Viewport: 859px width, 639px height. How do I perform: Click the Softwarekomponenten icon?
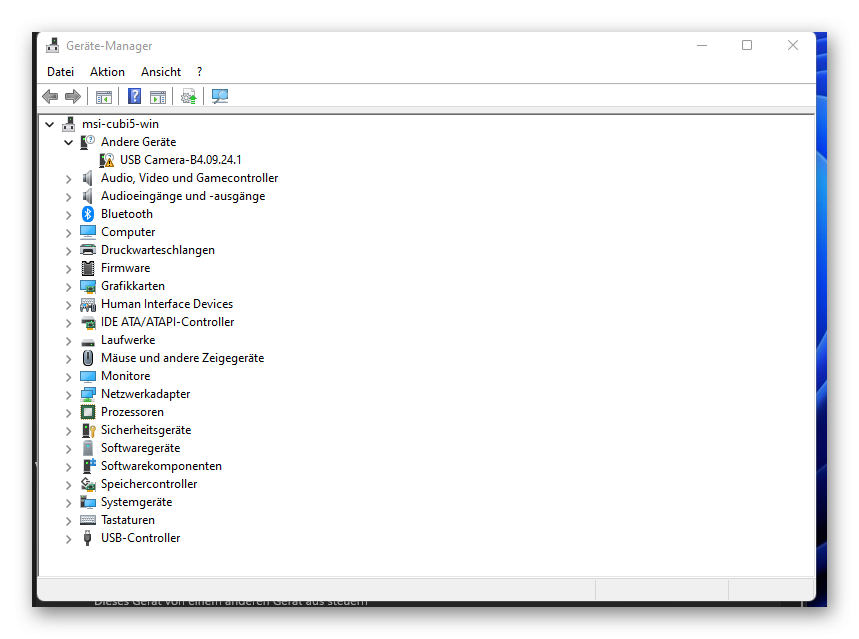click(x=88, y=466)
